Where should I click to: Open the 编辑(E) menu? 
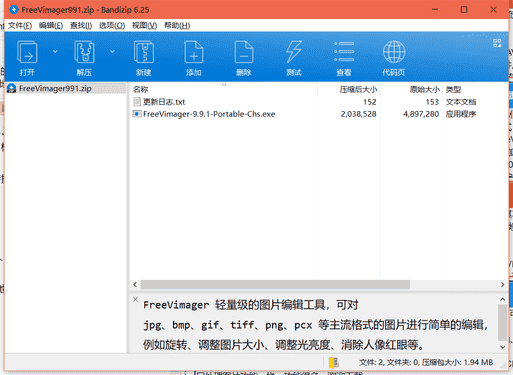pyautogui.click(x=51, y=26)
